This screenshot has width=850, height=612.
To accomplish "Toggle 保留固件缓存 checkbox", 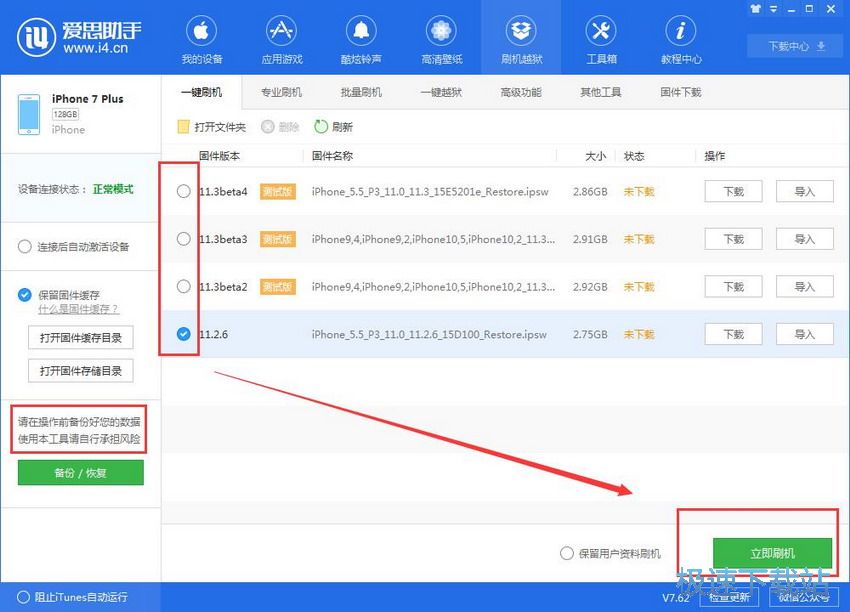I will (x=24, y=295).
